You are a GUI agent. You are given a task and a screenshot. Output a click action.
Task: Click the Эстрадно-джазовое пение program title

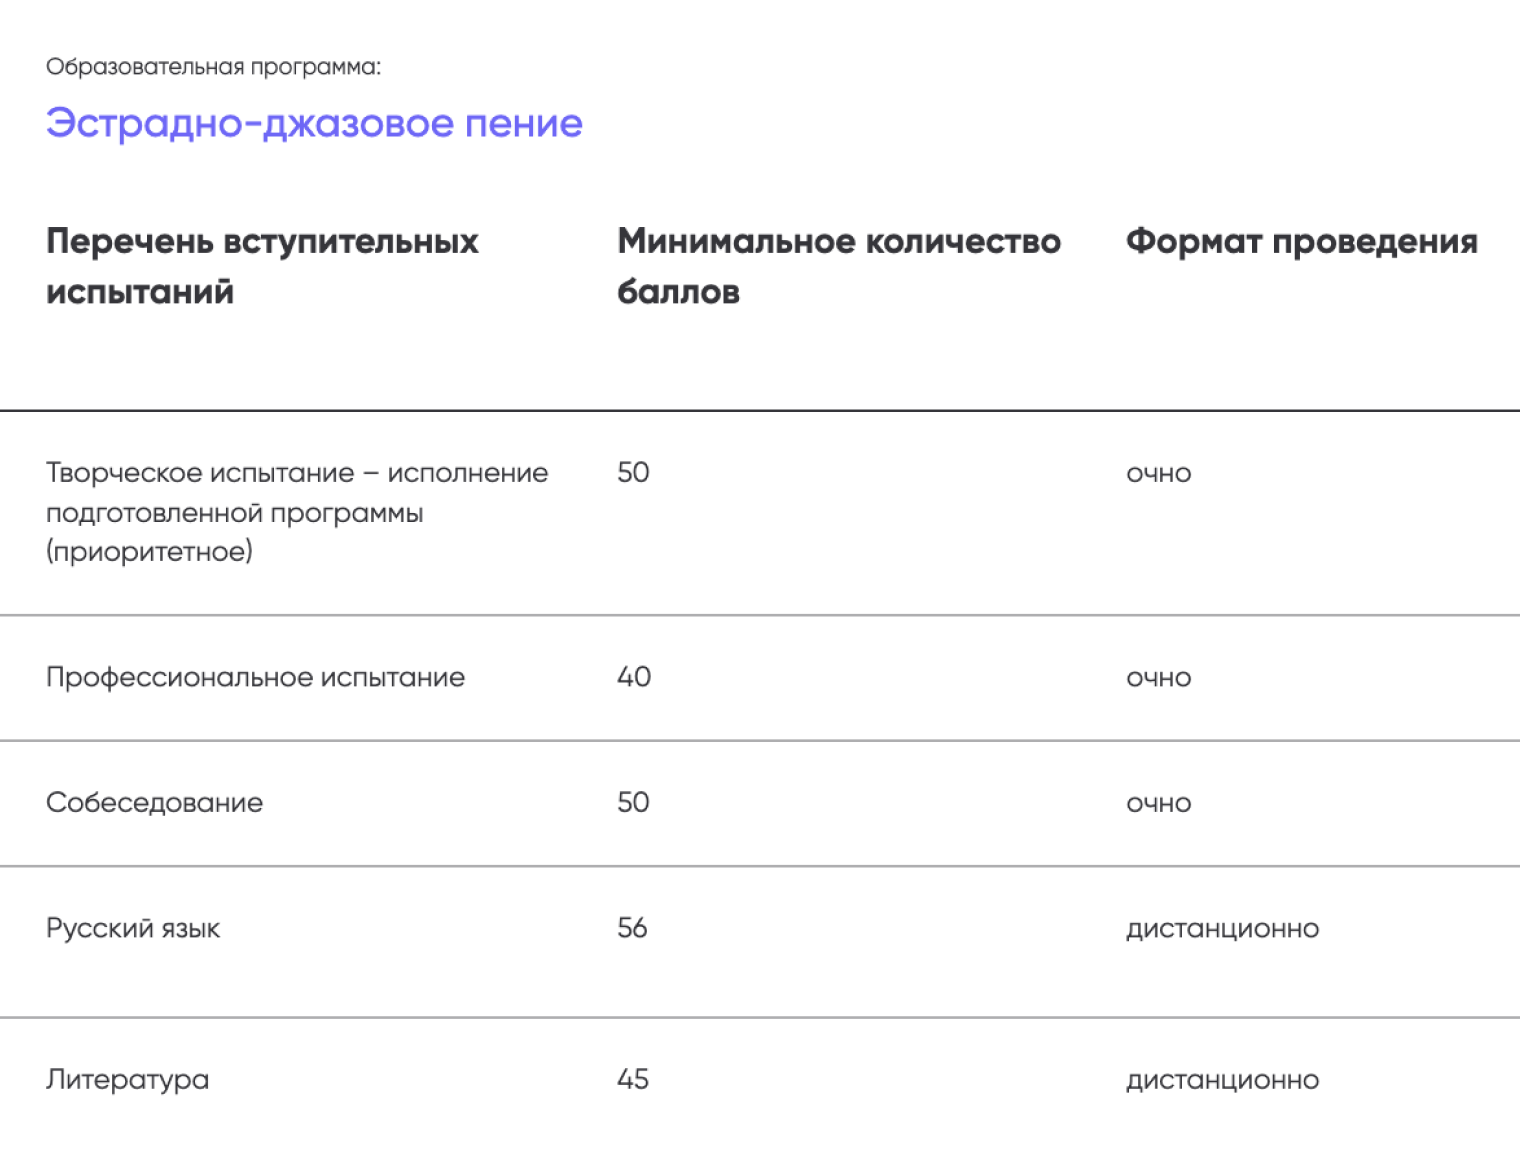click(x=314, y=123)
